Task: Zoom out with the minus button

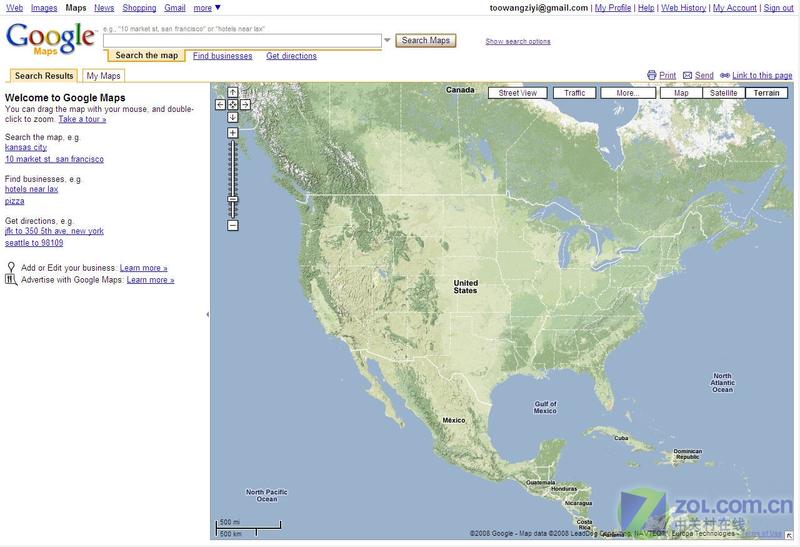Action: pyautogui.click(x=233, y=226)
